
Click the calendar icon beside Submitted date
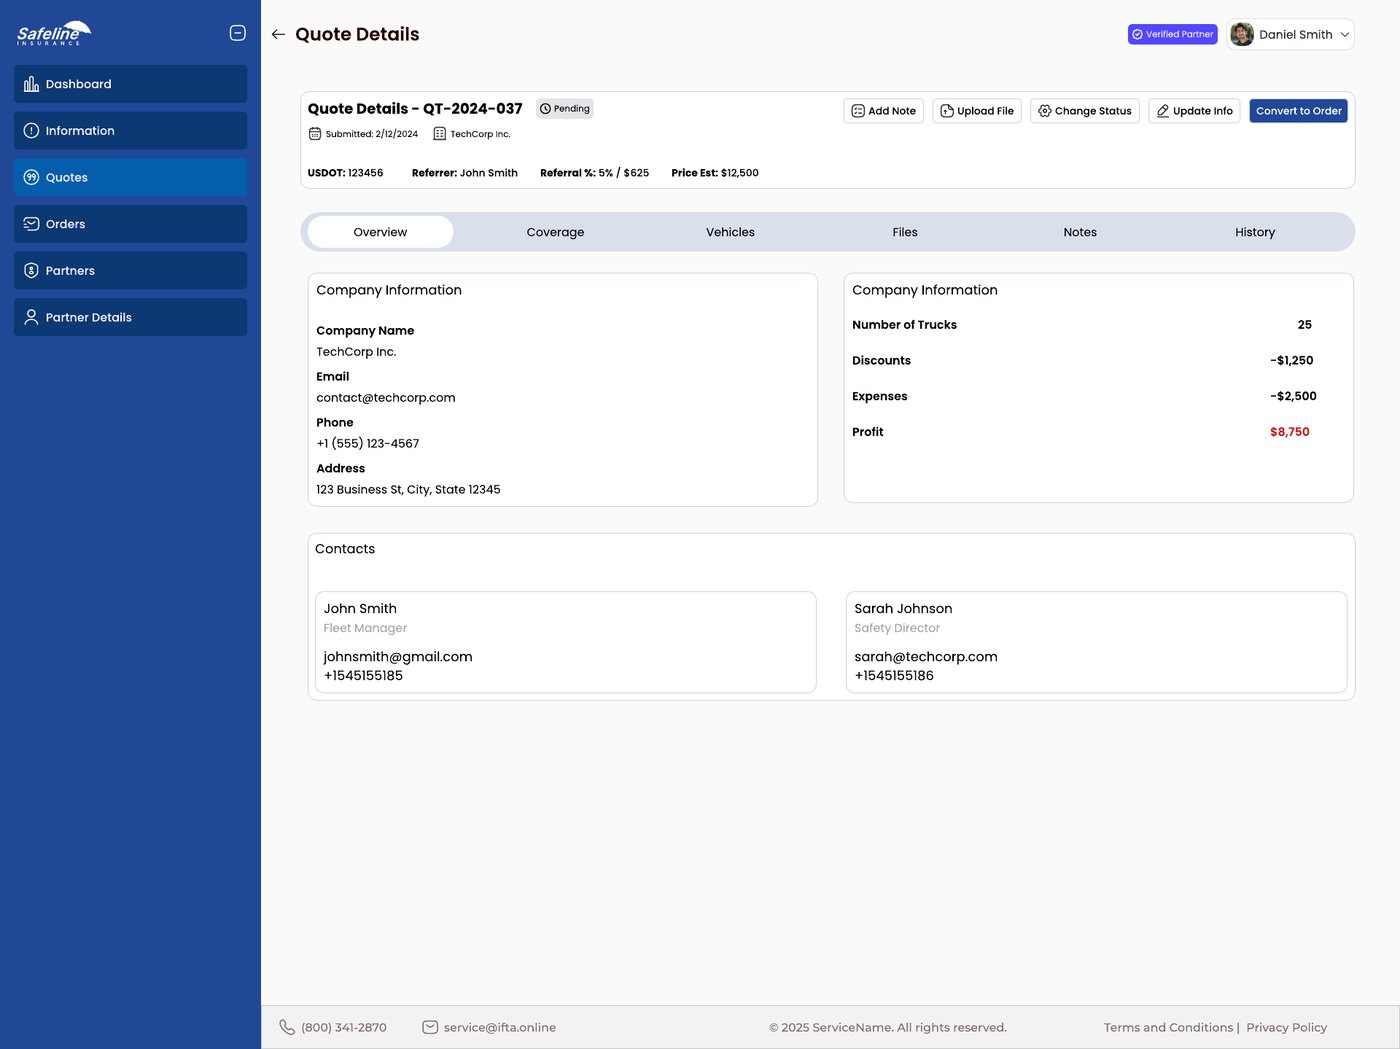click(x=315, y=134)
